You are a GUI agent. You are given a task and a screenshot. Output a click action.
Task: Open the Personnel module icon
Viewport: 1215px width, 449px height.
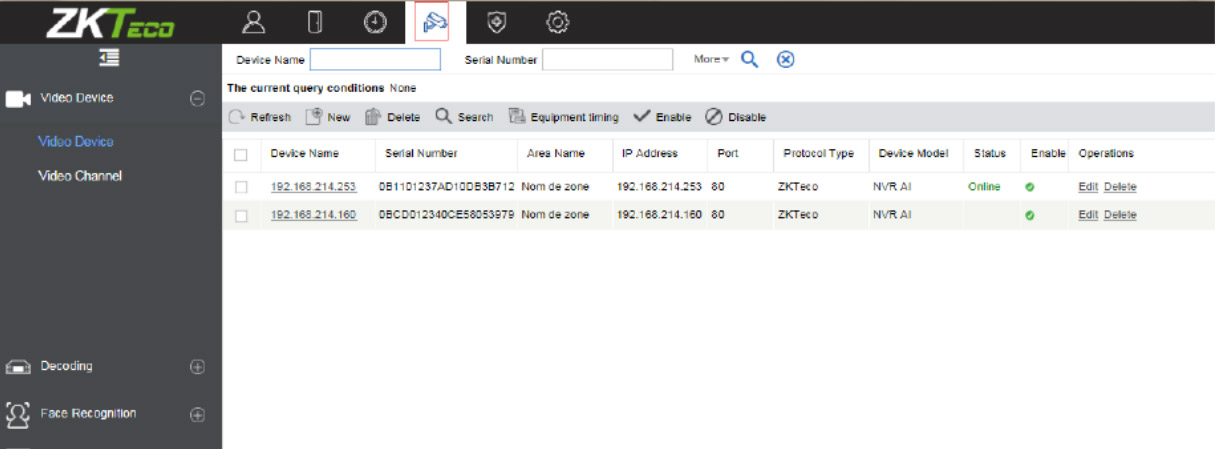(x=255, y=21)
